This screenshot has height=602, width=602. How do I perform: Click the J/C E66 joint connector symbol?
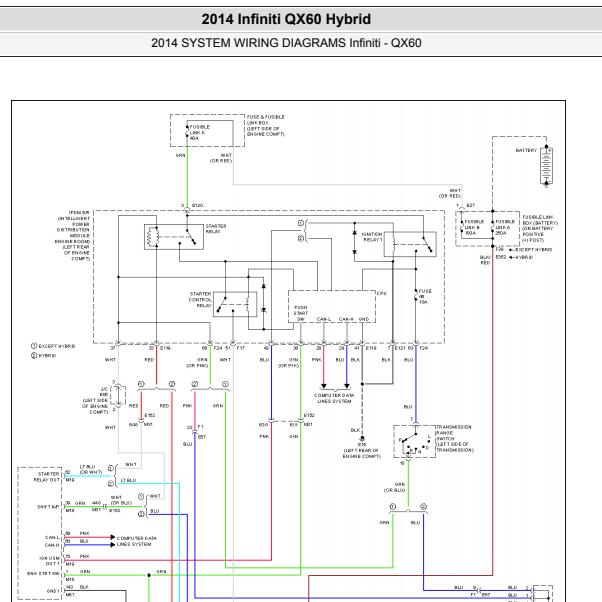(x=118, y=395)
